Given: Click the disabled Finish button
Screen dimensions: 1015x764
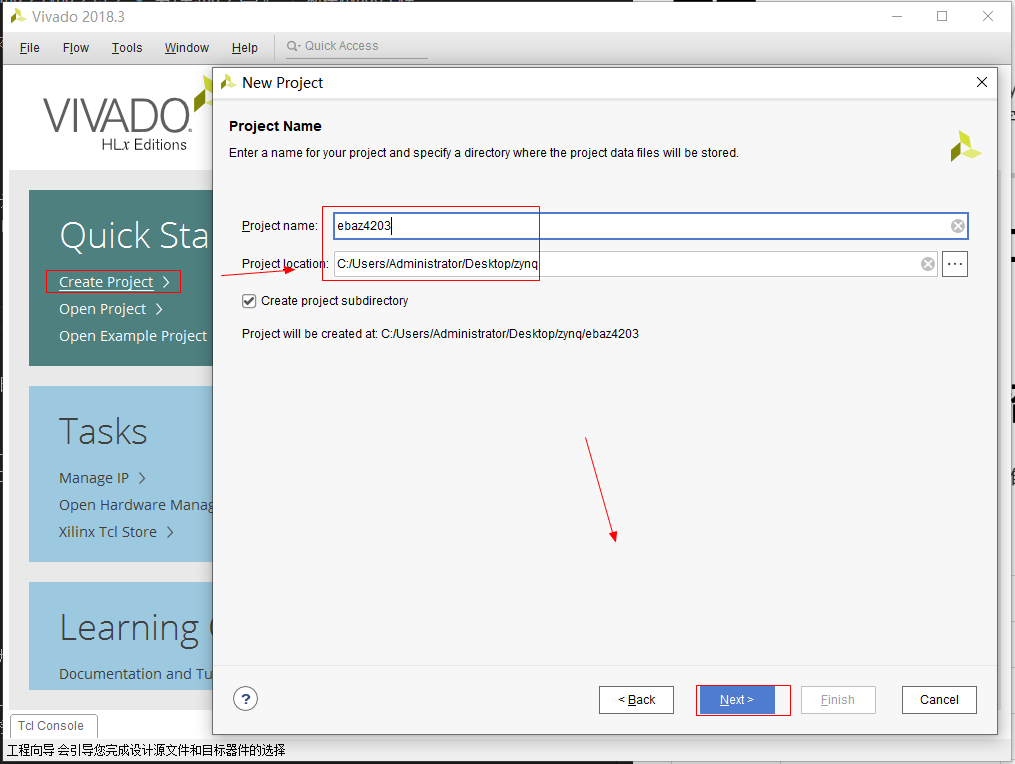Looking at the screenshot, I should (838, 700).
